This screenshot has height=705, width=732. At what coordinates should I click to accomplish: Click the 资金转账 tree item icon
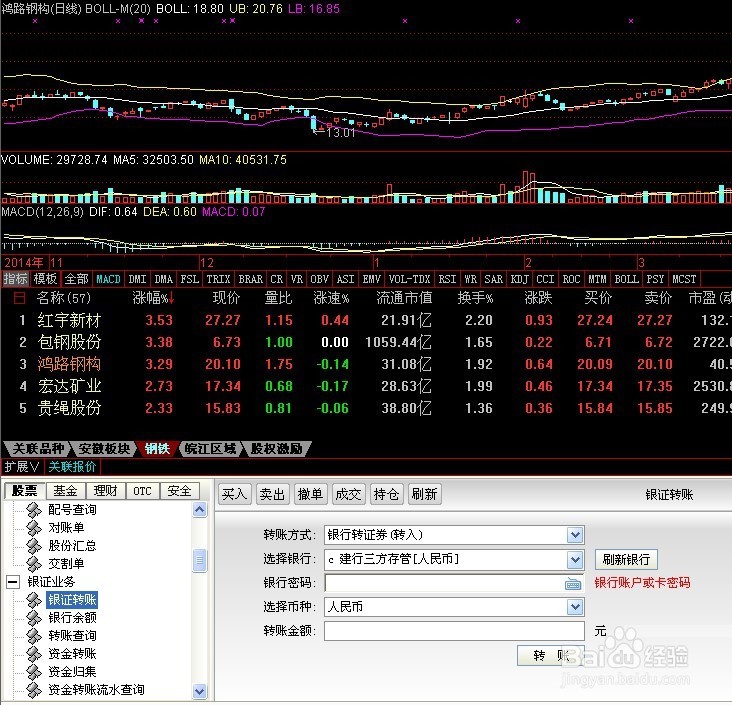(34, 654)
